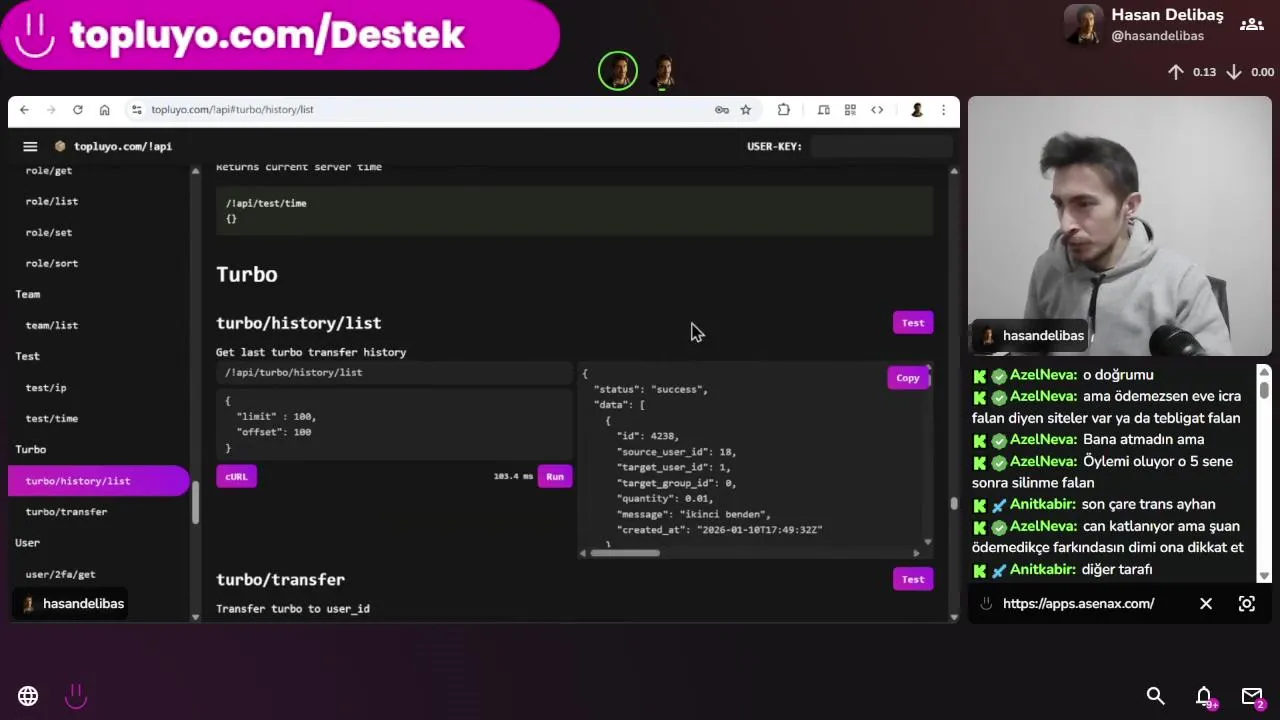Click AzelNeva message "o doğrumu"

(x=1118, y=375)
